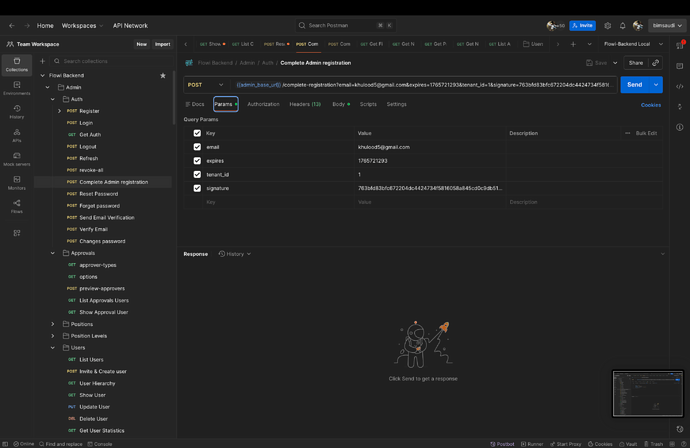Open the History sidebar panel
The image size is (690, 448).
coord(17,111)
